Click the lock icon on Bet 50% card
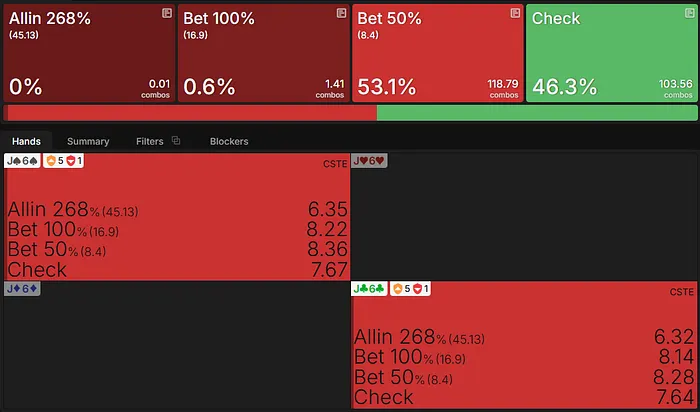The height and width of the screenshot is (412, 700). click(515, 13)
